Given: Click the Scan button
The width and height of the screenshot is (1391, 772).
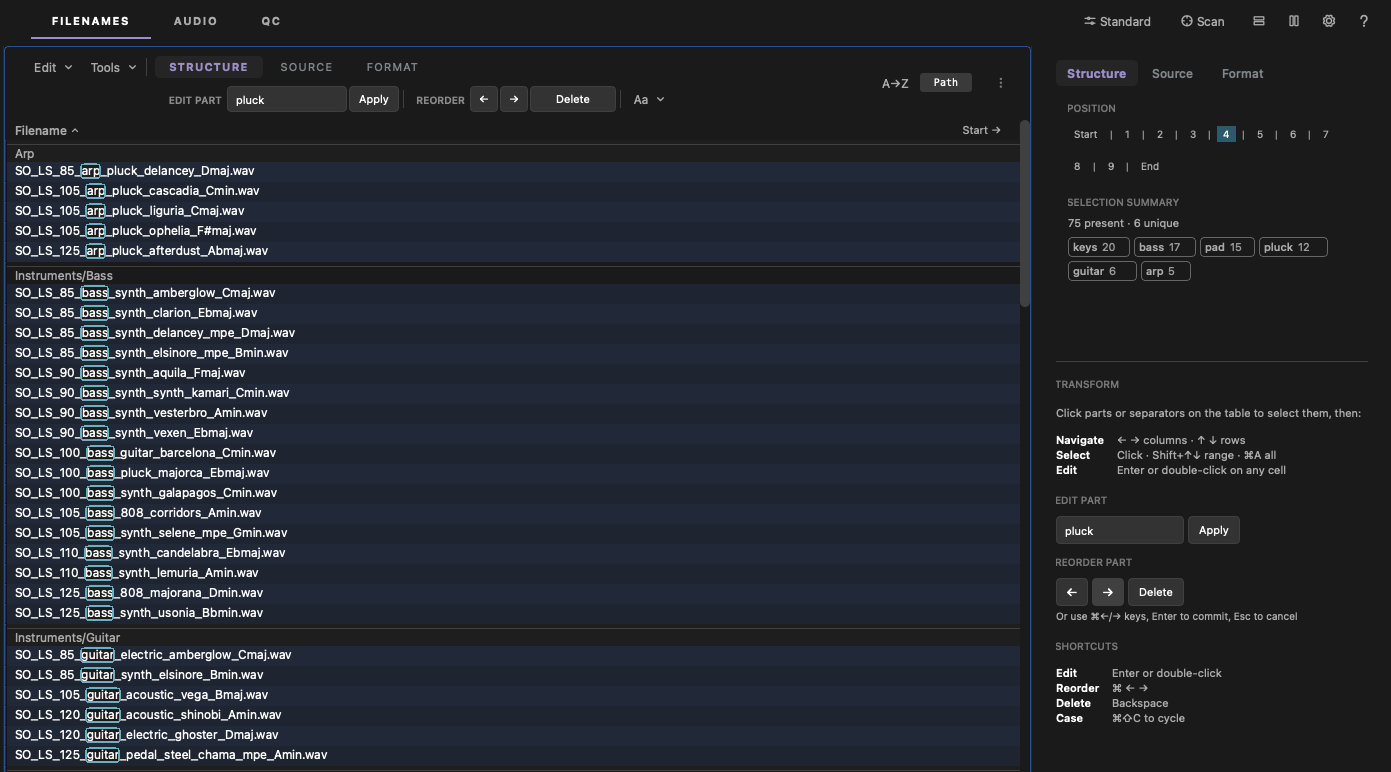Looking at the screenshot, I should click(1202, 21).
